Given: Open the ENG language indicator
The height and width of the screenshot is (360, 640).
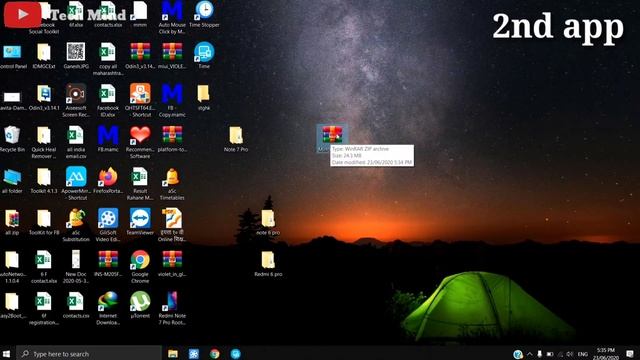Looking at the screenshot, I should [582, 354].
